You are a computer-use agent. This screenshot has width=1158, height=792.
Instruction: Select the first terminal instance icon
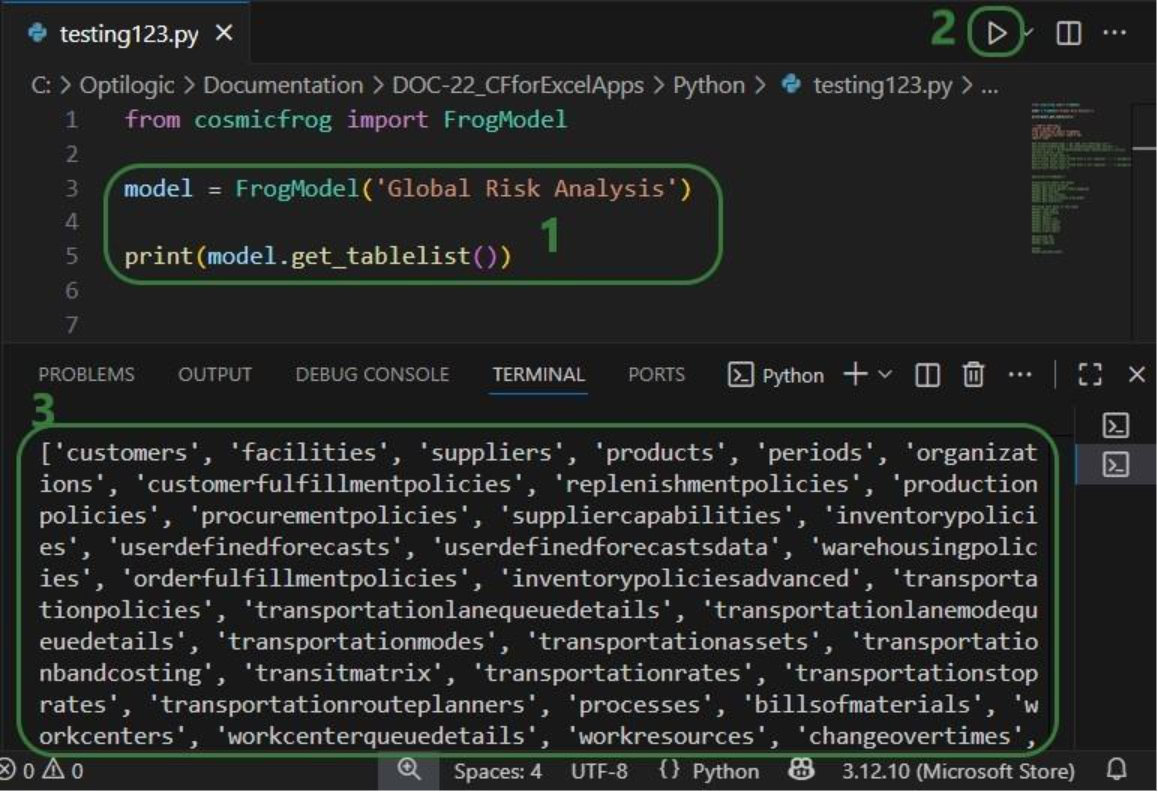click(x=1115, y=426)
